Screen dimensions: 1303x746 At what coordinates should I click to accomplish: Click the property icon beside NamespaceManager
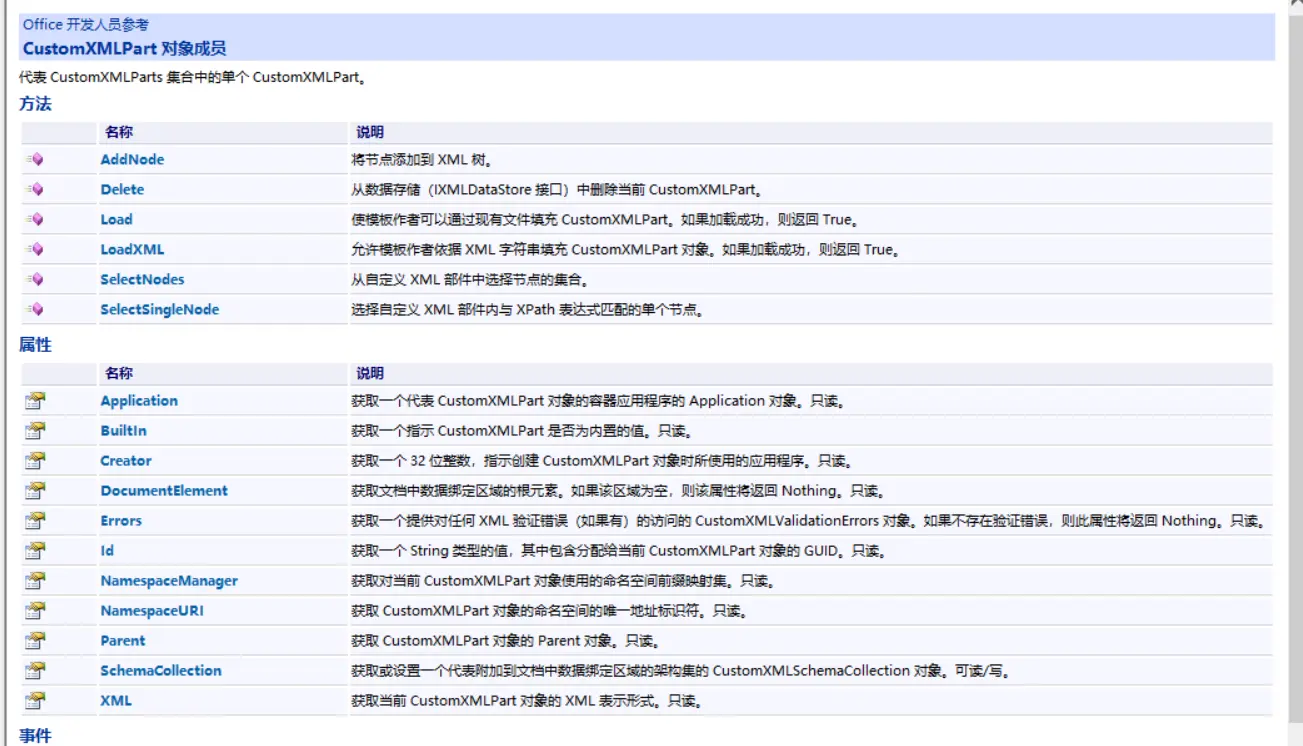pyautogui.click(x=35, y=581)
